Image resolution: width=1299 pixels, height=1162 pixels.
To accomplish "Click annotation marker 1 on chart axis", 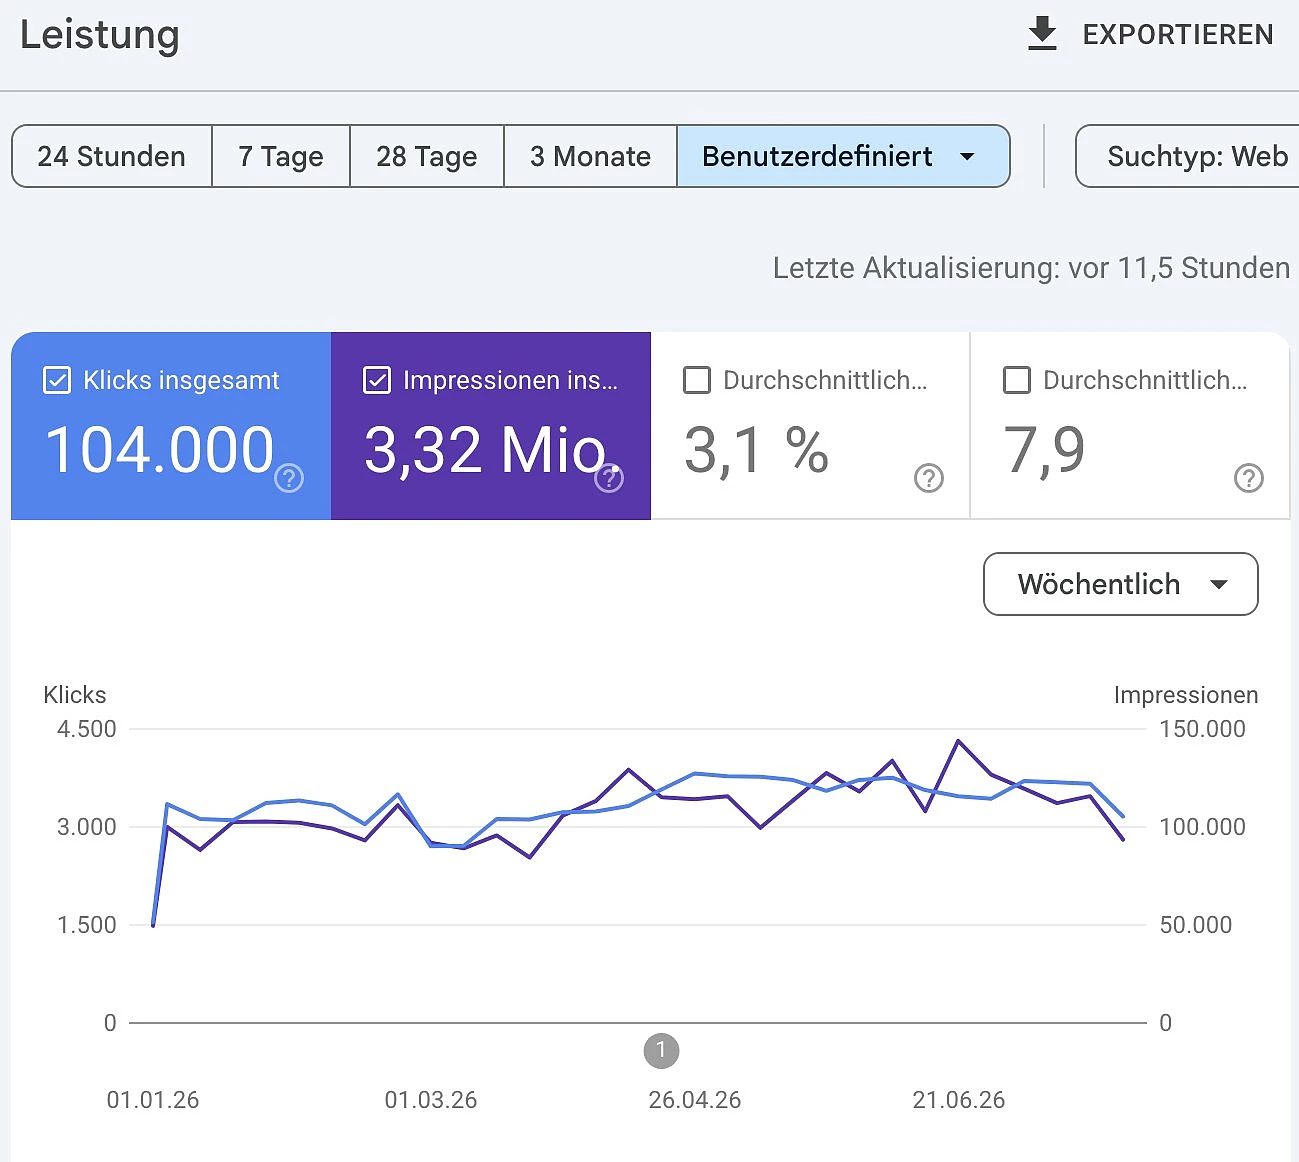I will coord(661,1051).
